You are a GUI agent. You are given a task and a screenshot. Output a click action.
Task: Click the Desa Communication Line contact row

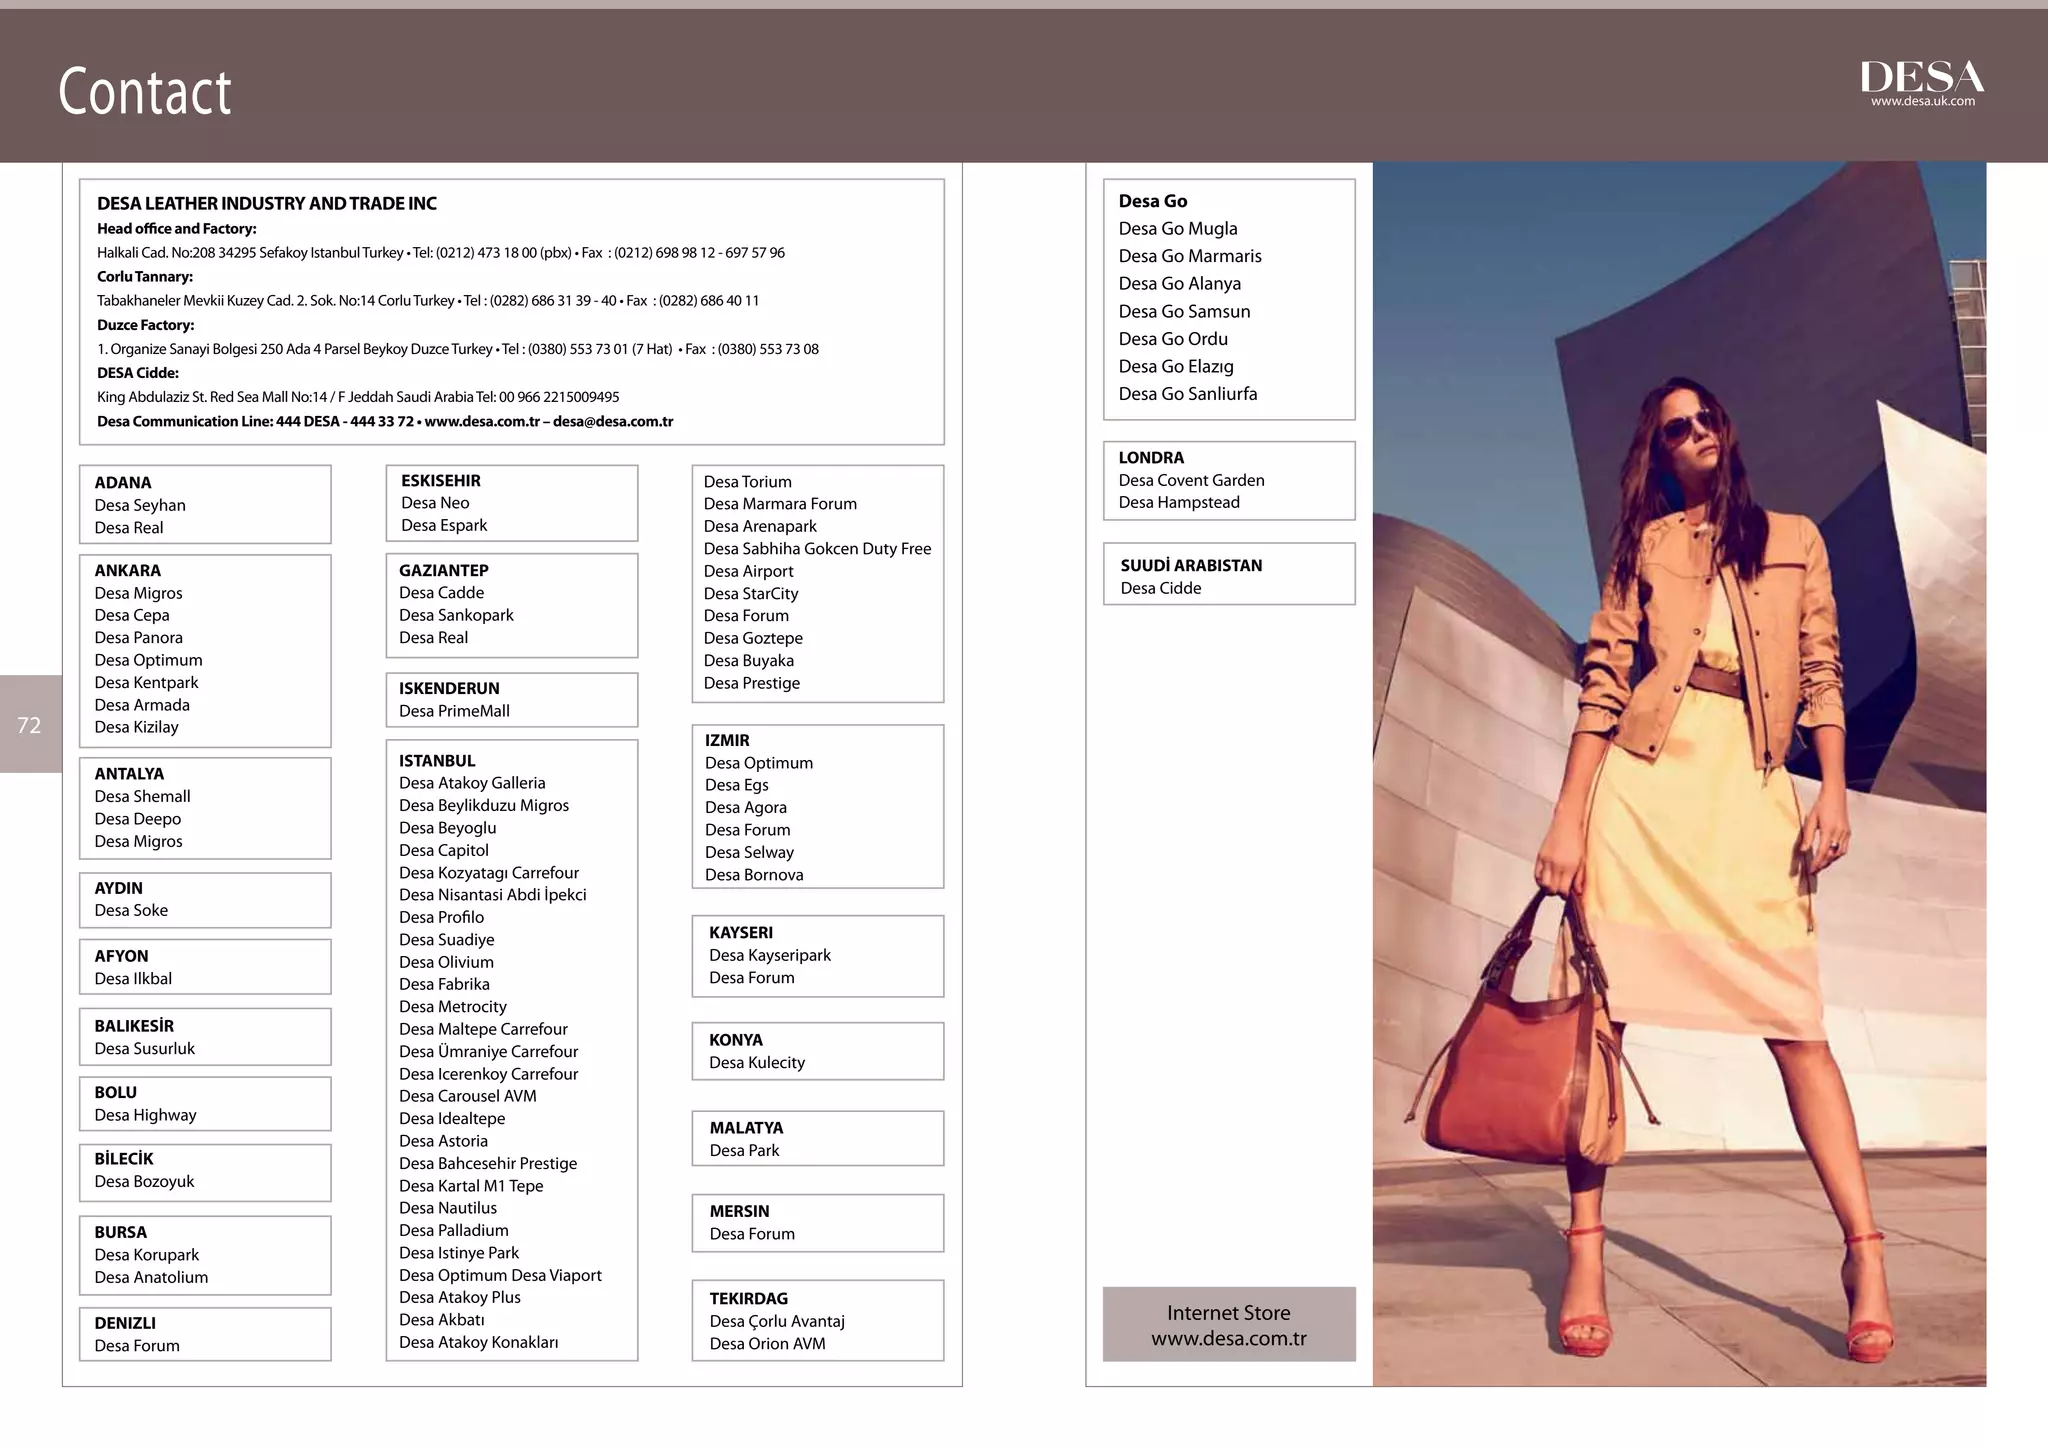385,421
